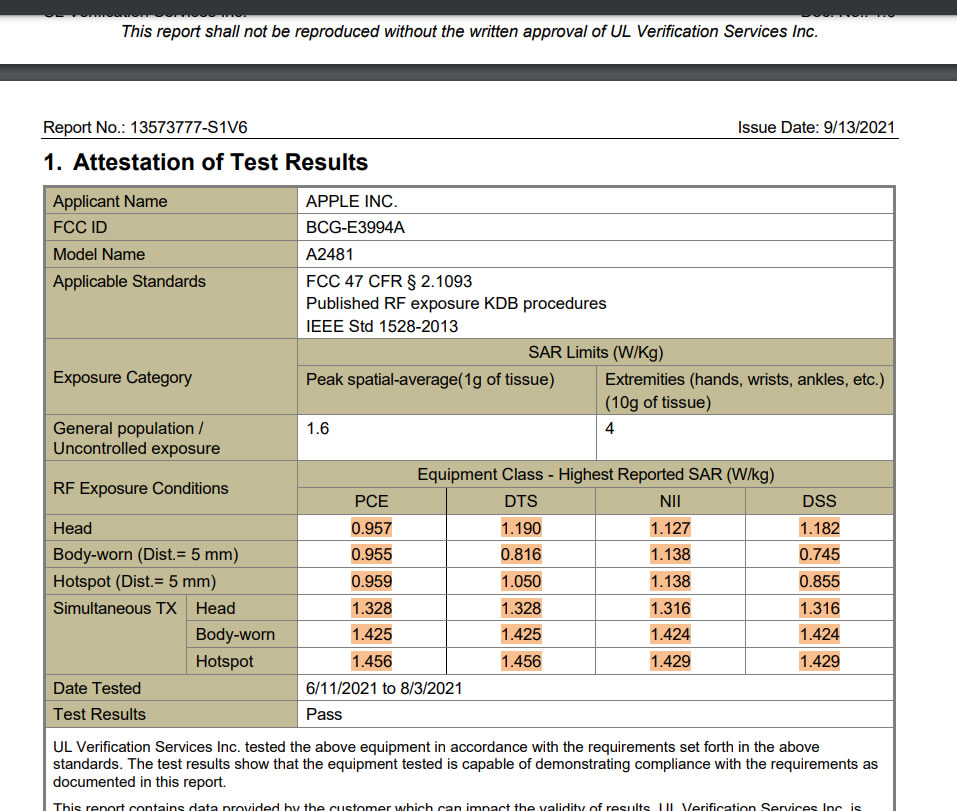Select the DSS column header

point(819,501)
